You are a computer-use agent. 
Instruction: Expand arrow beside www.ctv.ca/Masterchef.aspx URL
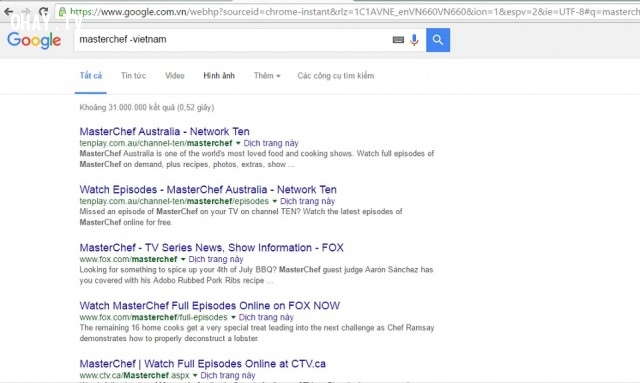195,375
